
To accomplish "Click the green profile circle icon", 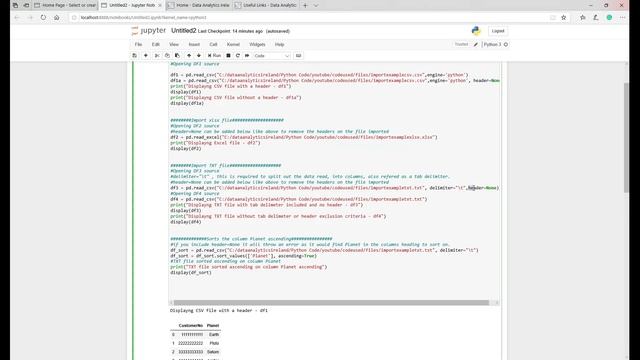I will pyautogui.click(x=609, y=18).
